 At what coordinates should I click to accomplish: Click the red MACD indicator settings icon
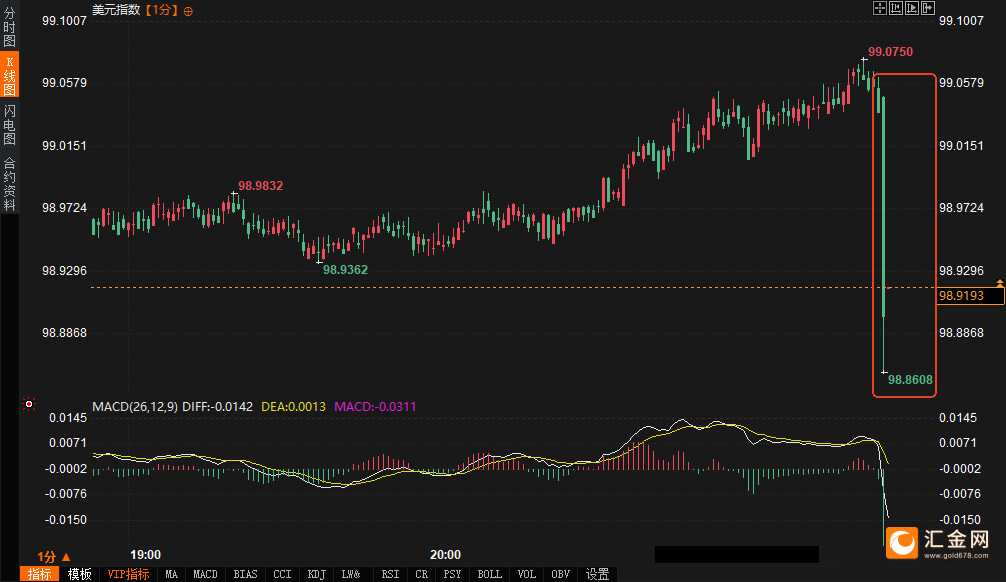[29, 404]
